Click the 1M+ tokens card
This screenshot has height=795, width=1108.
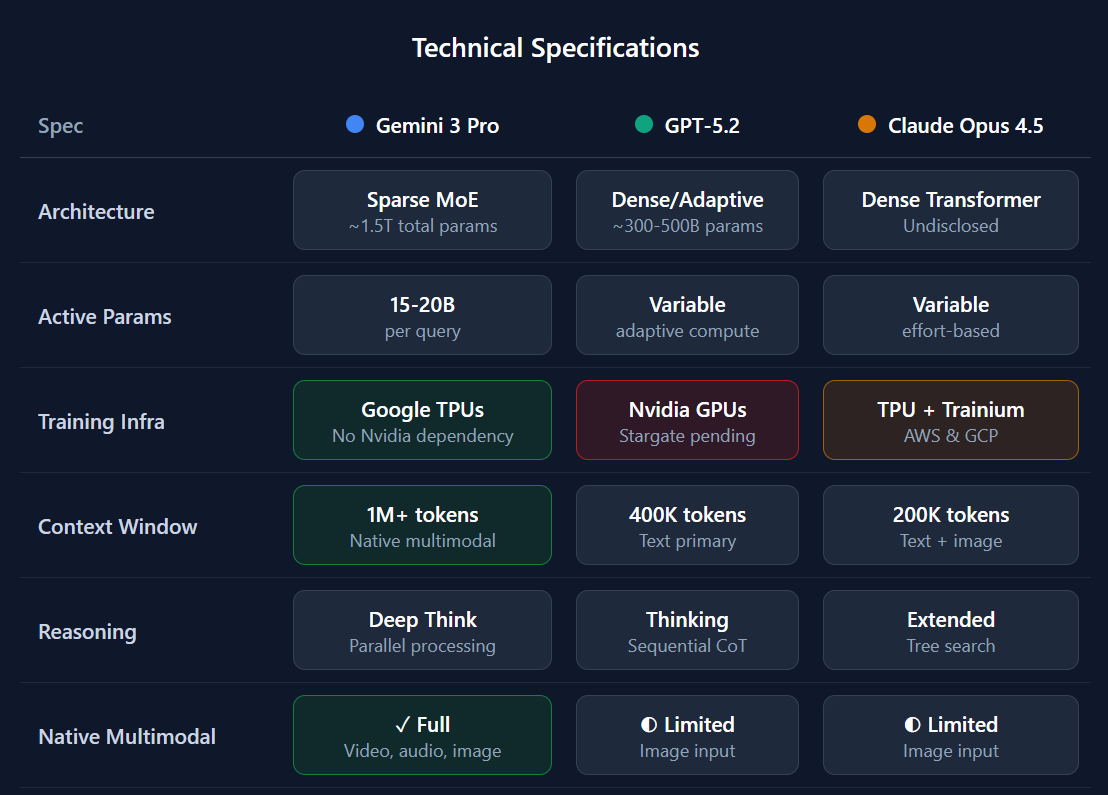pyautogui.click(x=423, y=525)
